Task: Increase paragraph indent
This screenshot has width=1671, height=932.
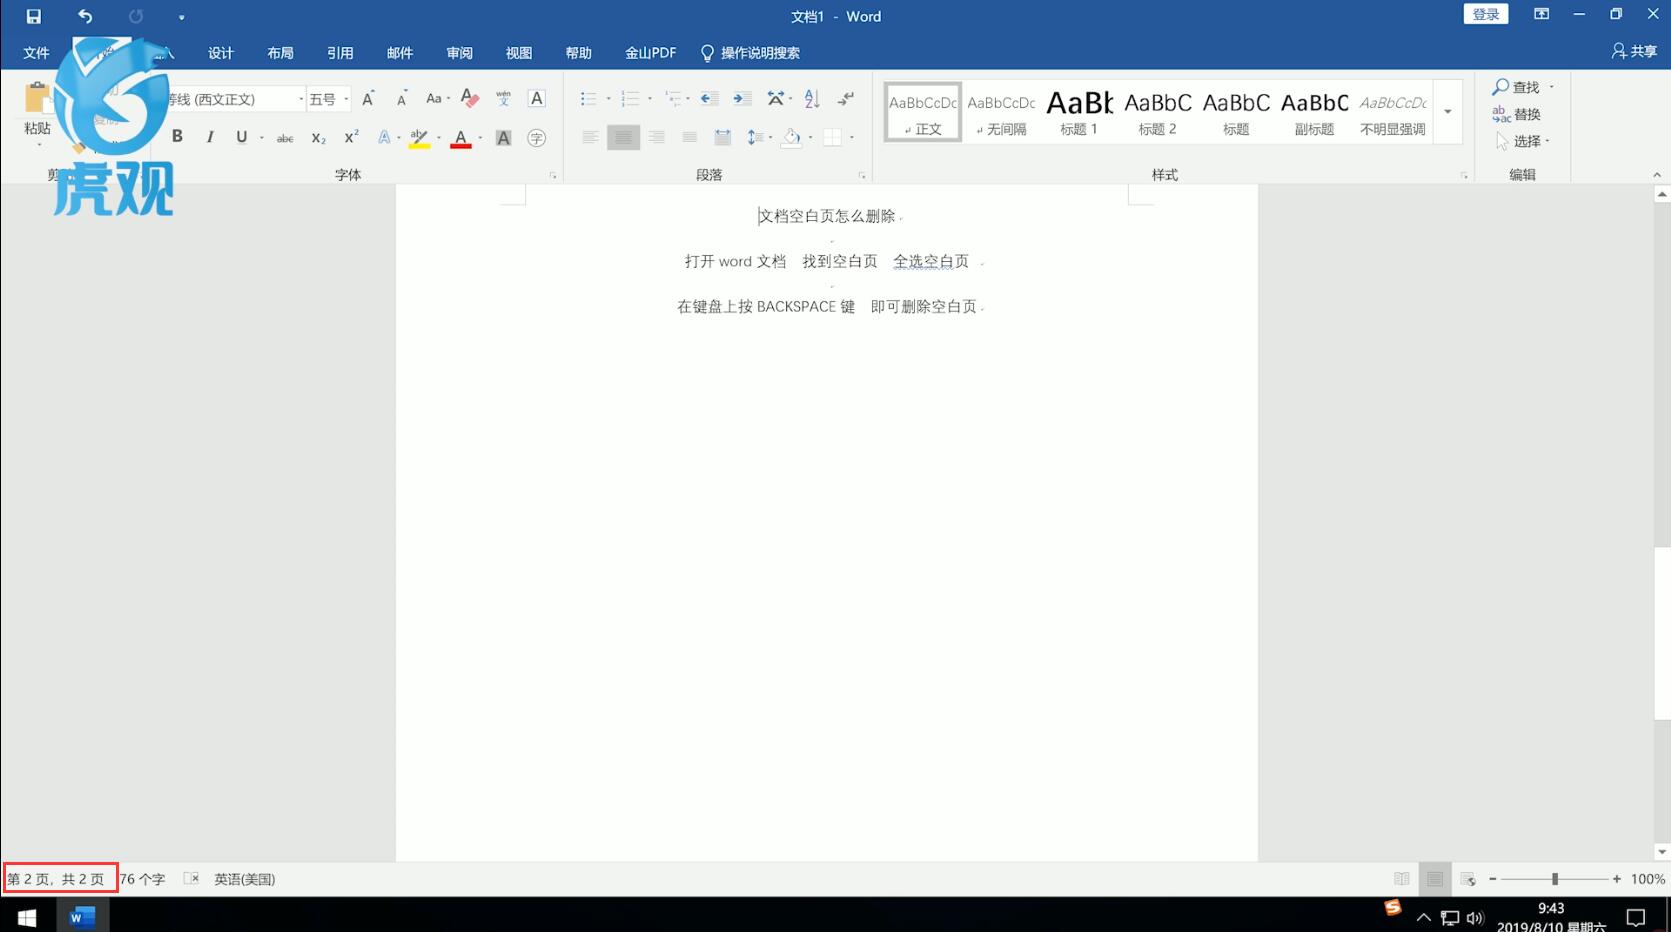Action: [742, 98]
